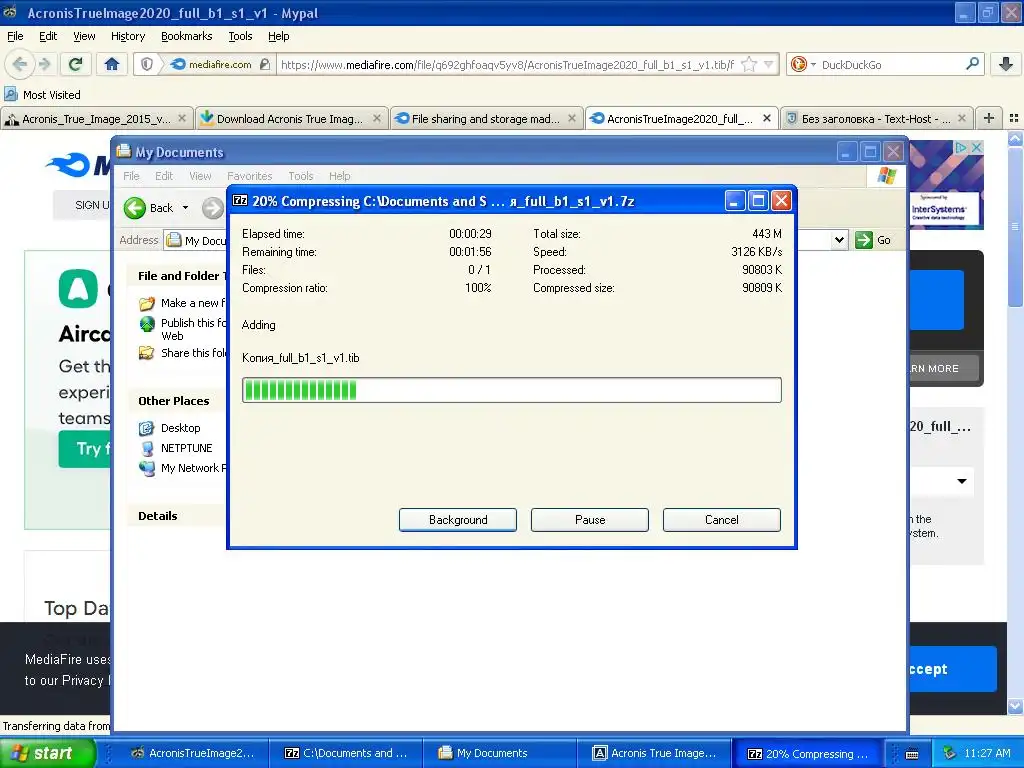This screenshot has width=1024, height=768.
Task: Close the advertisement with the X icon
Action: (976, 148)
